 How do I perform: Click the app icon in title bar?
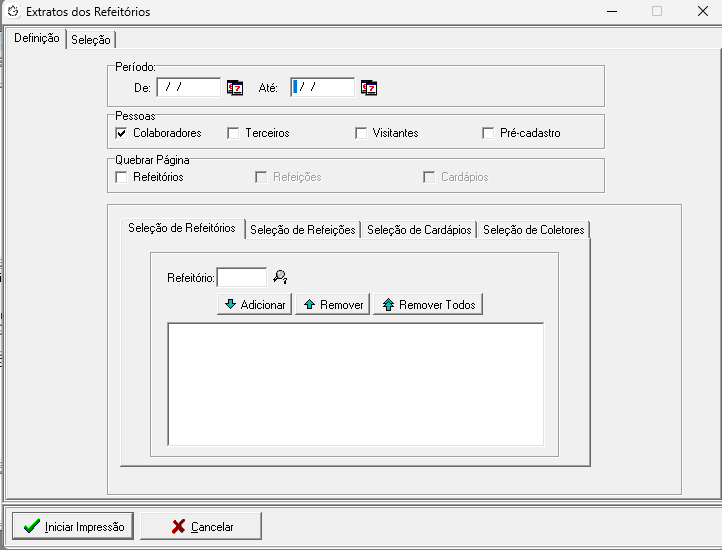(13, 12)
